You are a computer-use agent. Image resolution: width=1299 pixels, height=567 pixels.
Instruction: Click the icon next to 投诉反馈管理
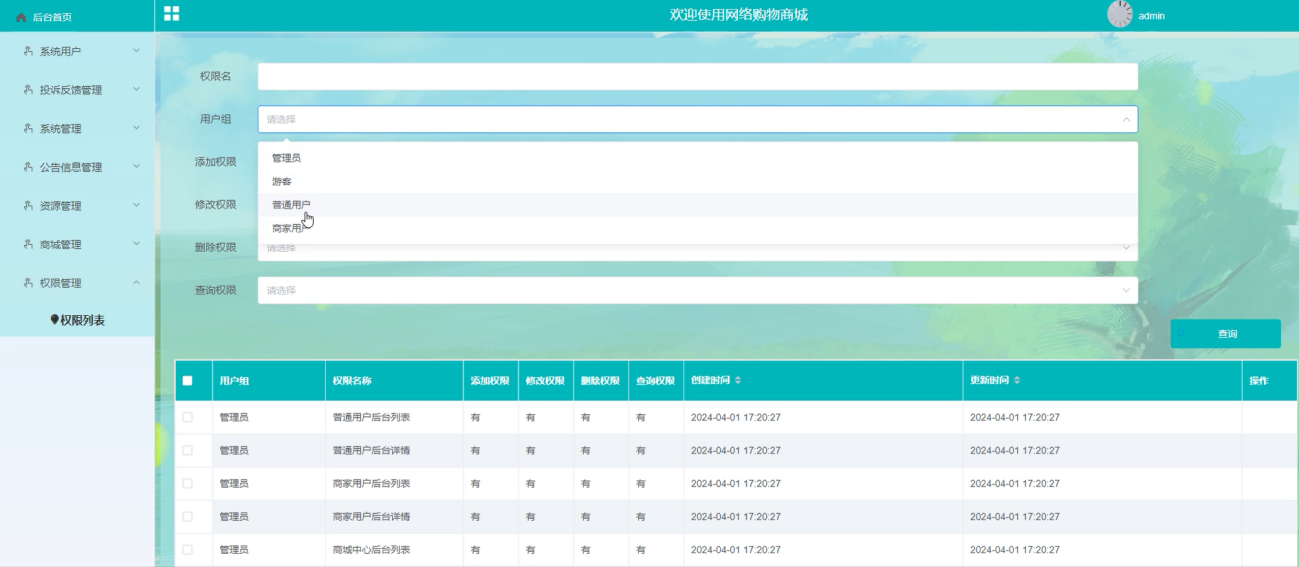[28, 90]
